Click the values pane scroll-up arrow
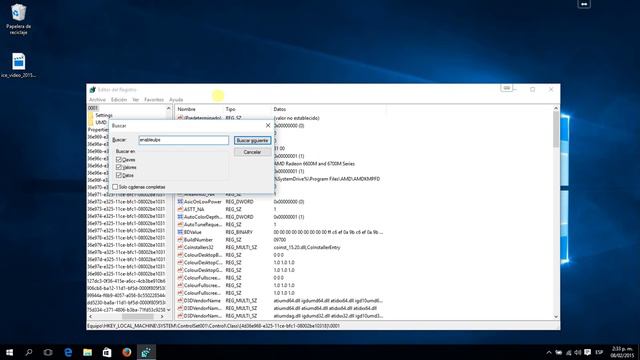 point(556,109)
